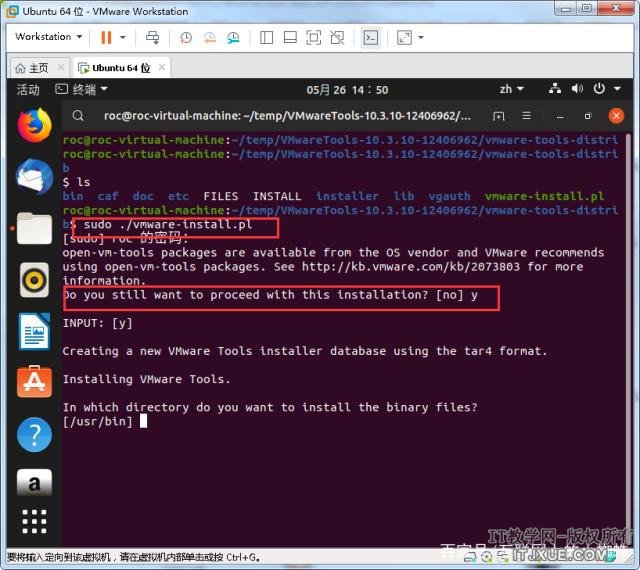Viewport: 640px width, 570px height.
Task: Select the Ubuntu 64 位 tab
Action: click(x=113, y=68)
